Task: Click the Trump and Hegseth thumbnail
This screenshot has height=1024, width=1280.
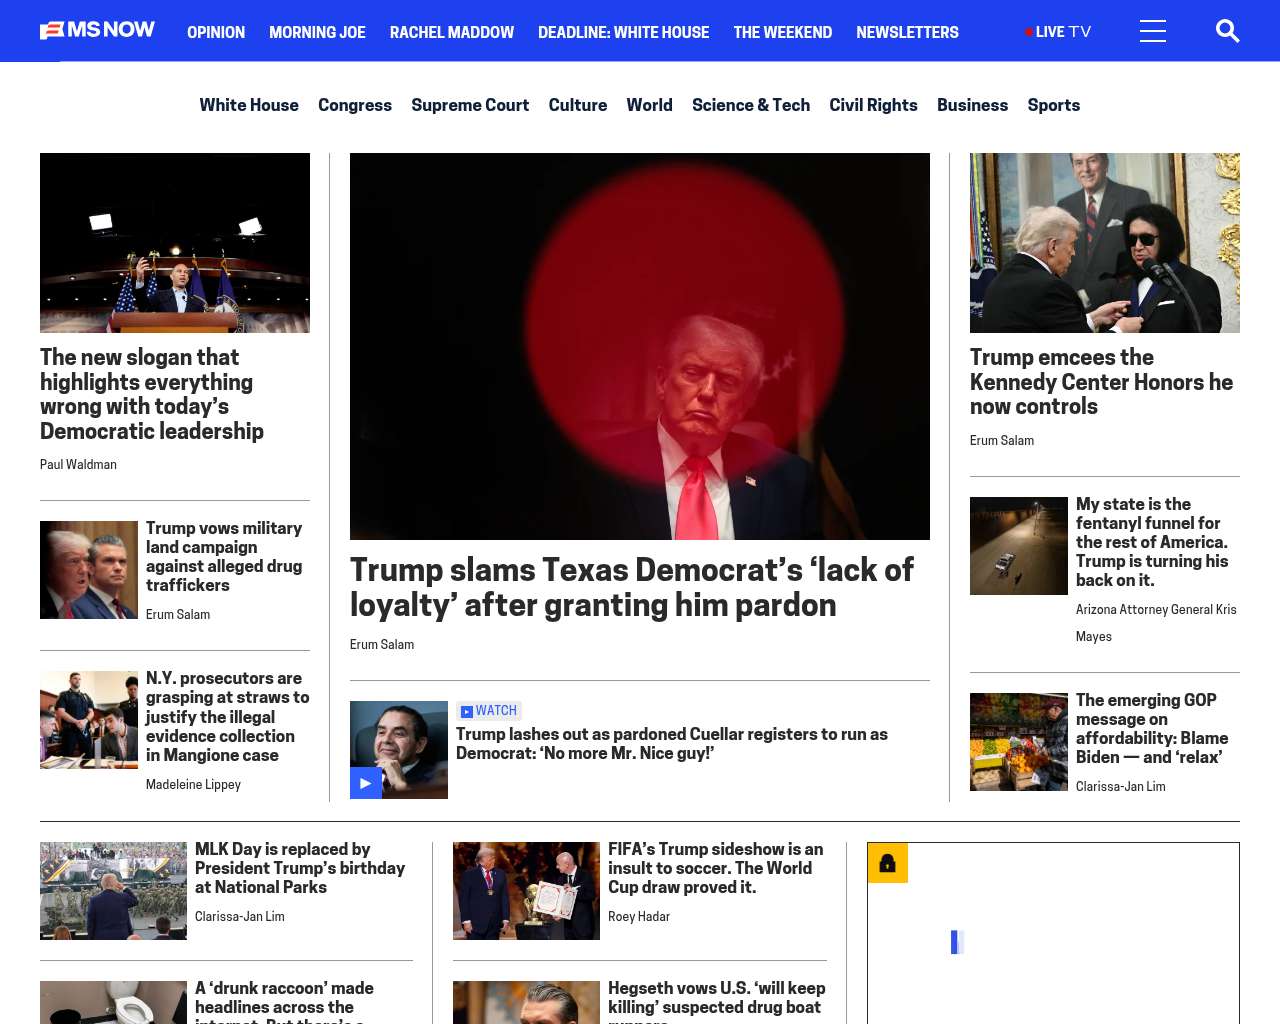Action: click(x=89, y=570)
